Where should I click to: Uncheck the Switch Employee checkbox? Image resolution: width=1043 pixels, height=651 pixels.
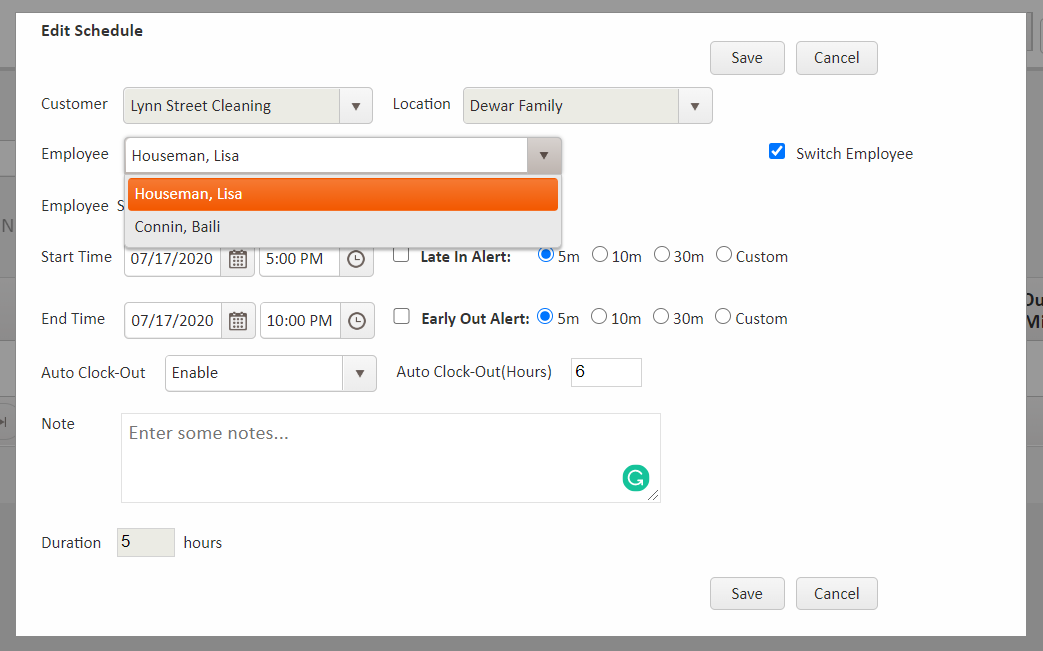pyautogui.click(x=777, y=152)
